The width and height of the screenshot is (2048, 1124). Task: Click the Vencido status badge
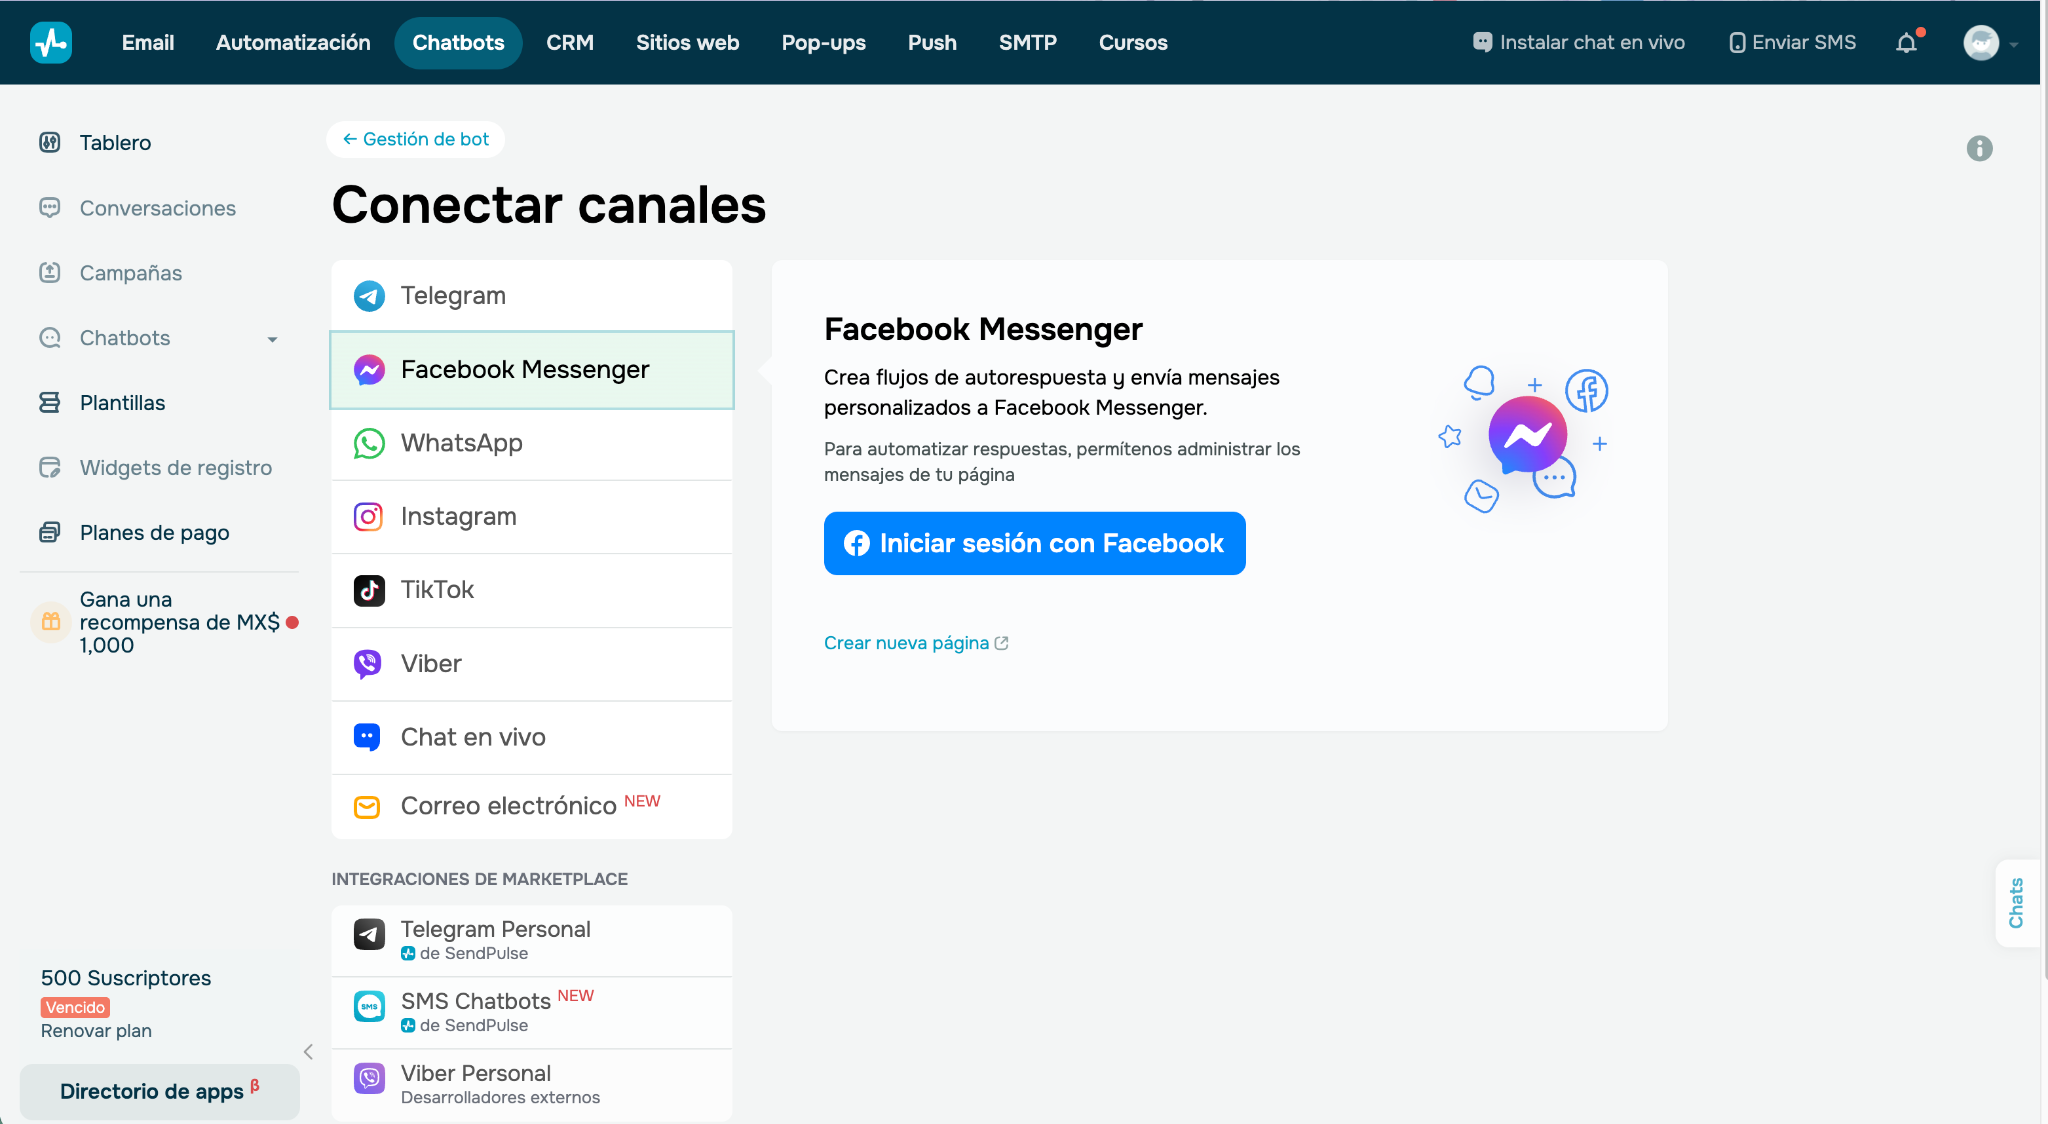(x=75, y=1007)
